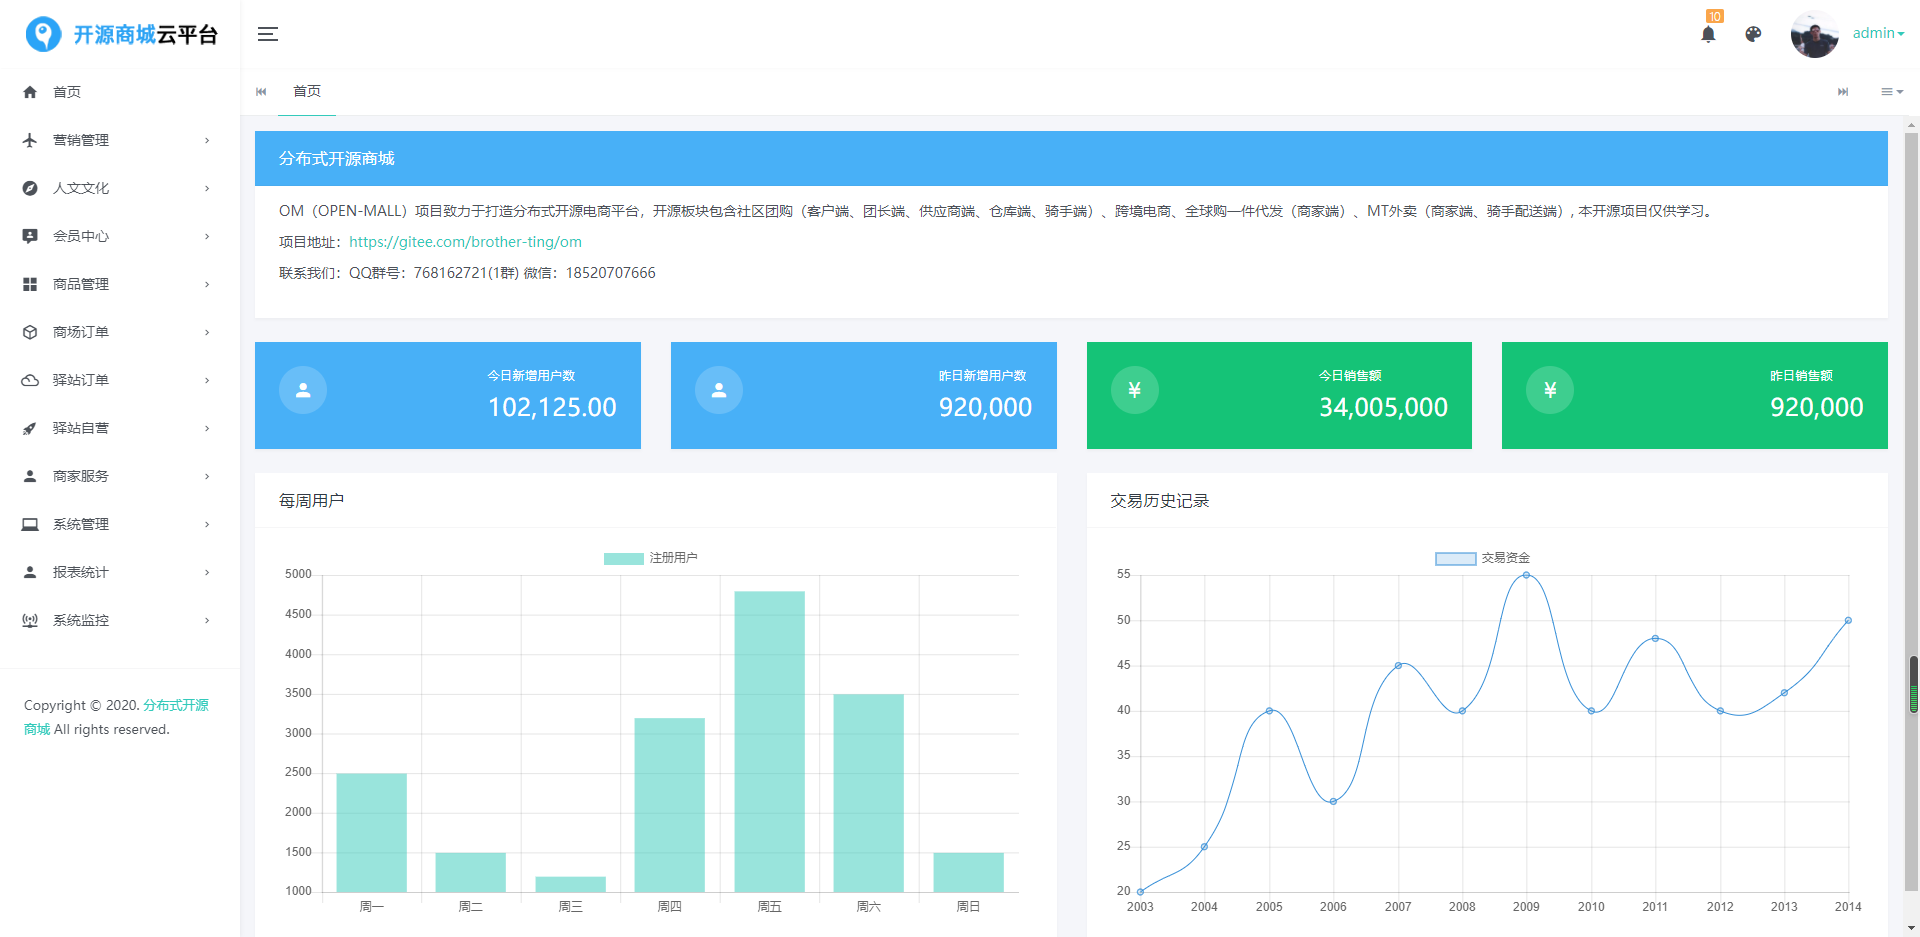Click the broadcast icon for 系统监控
1920x937 pixels.
click(x=30, y=620)
